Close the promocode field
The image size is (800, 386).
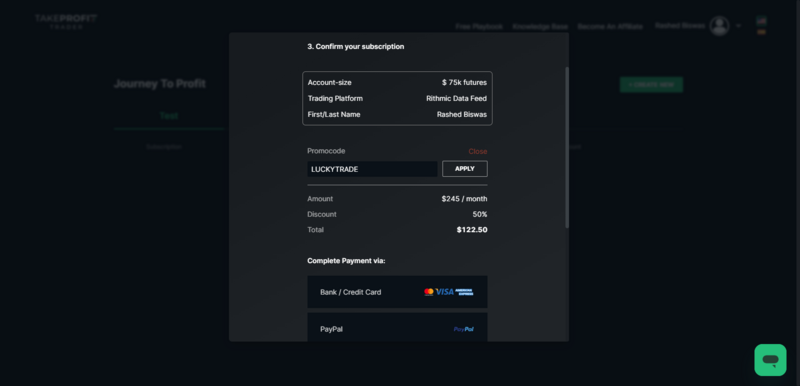[478, 151]
